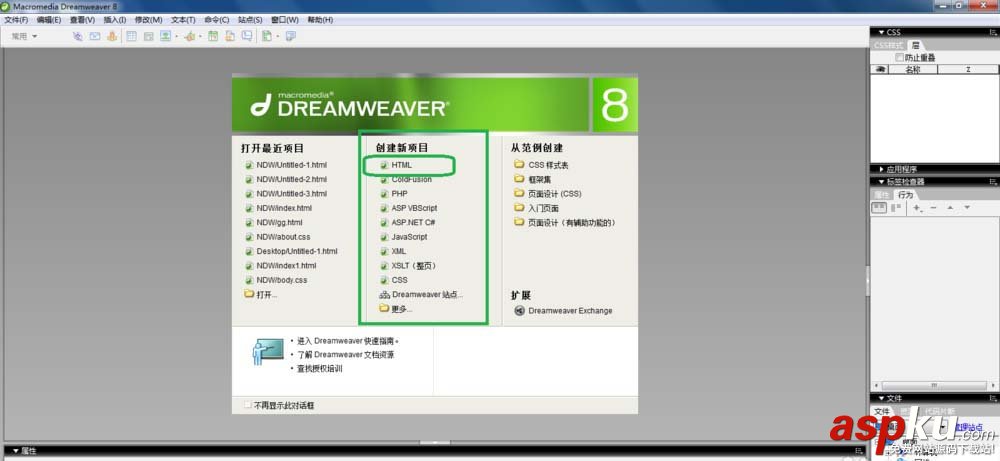Screen dimensions: 1000x461
Task: Click the Show Set Events button in the Behaviors panel
Action: [879, 208]
